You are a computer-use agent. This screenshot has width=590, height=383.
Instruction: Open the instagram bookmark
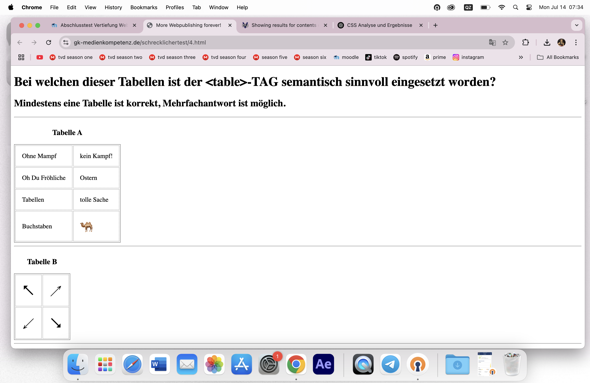point(468,57)
